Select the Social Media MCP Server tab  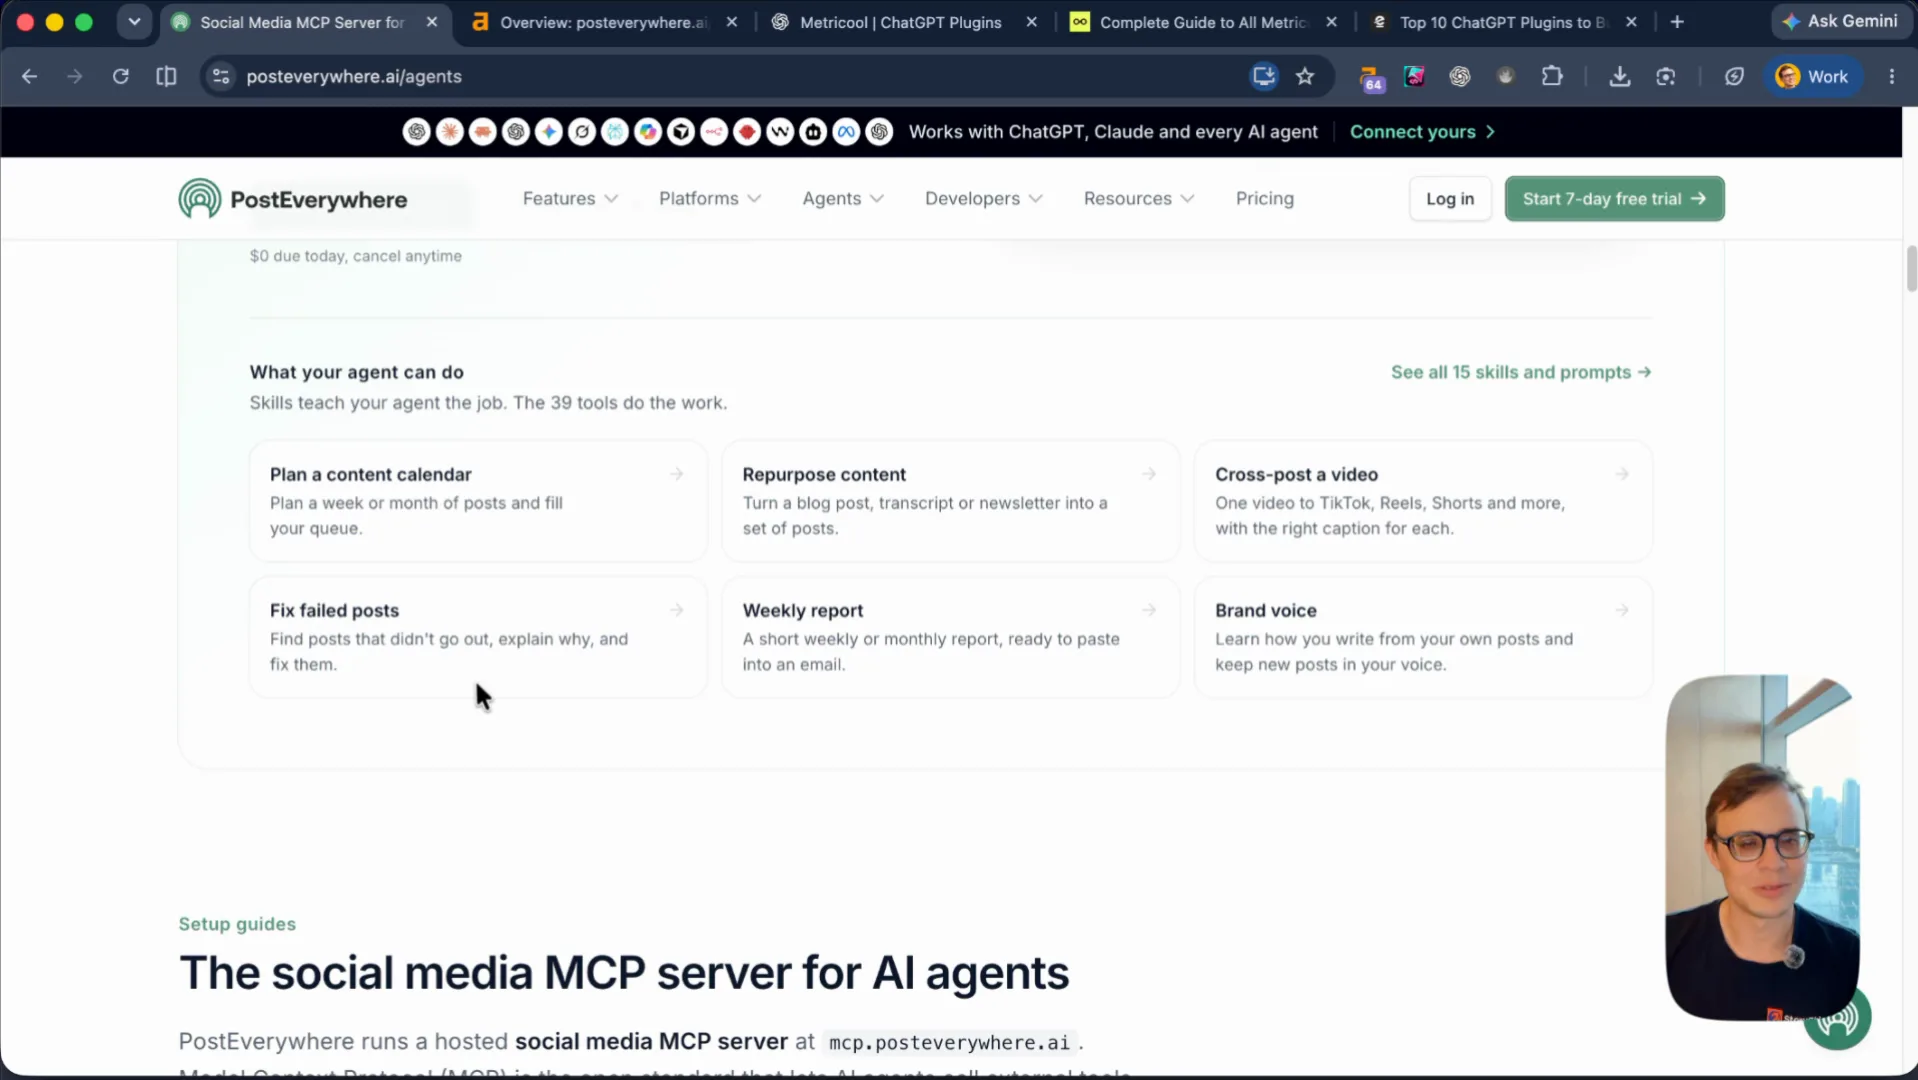(x=300, y=22)
